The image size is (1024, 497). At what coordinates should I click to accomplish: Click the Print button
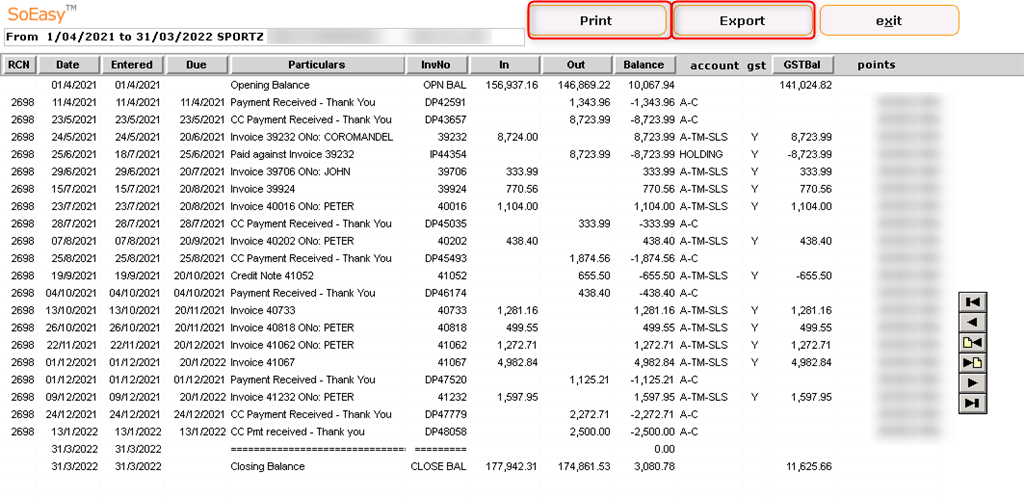(596, 21)
